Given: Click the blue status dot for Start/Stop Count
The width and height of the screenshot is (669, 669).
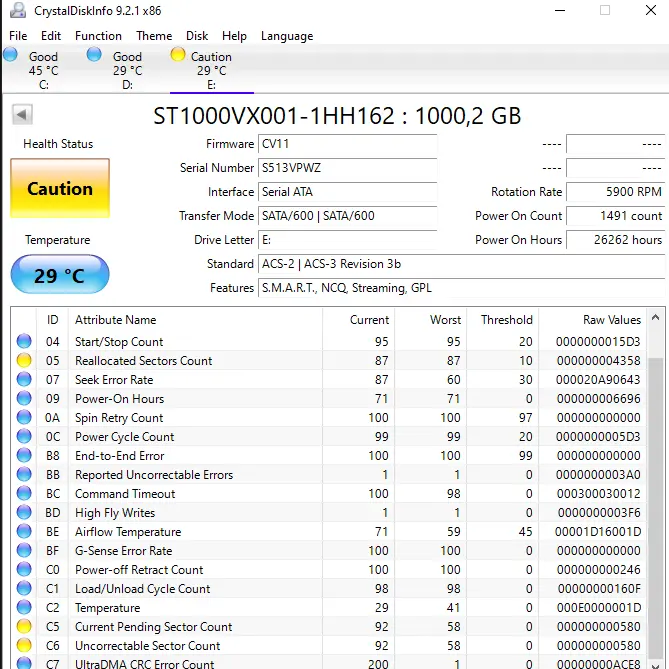Looking at the screenshot, I should 24,341.
